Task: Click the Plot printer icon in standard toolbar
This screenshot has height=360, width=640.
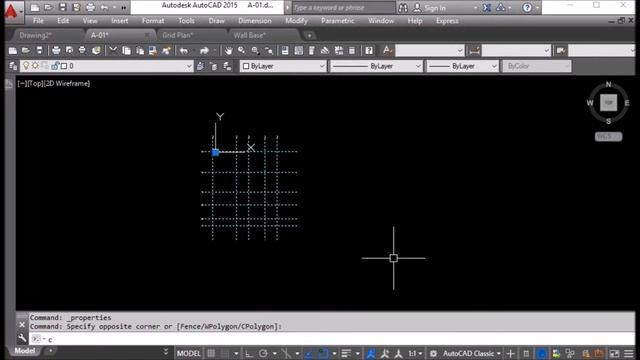Action: 56,51
